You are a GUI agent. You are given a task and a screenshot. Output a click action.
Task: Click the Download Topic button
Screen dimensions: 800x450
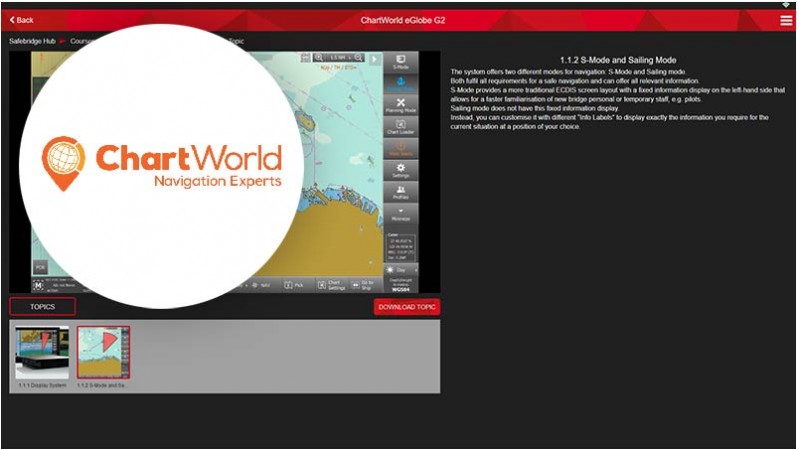click(x=407, y=307)
